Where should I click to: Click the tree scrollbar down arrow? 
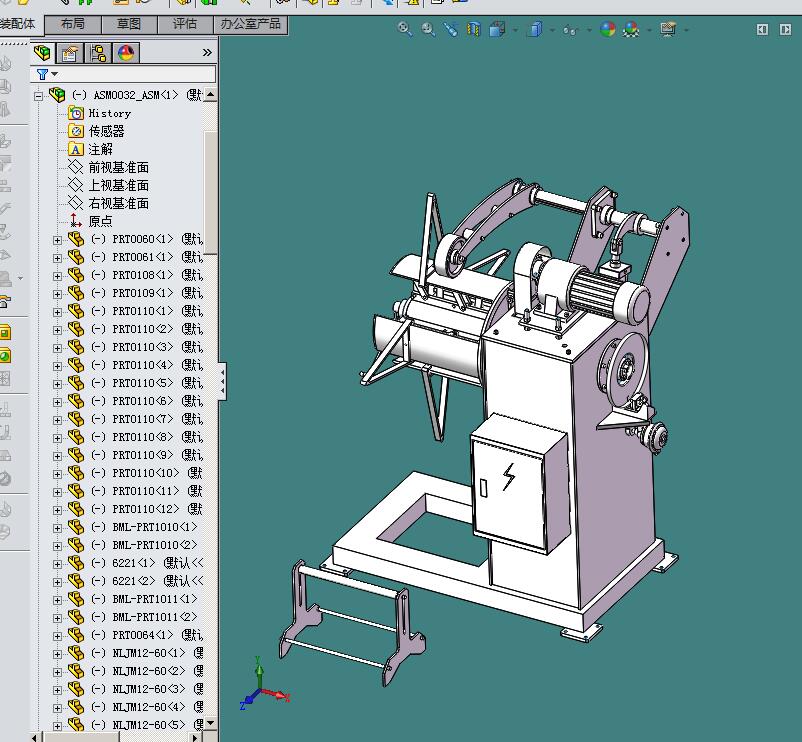pos(210,723)
